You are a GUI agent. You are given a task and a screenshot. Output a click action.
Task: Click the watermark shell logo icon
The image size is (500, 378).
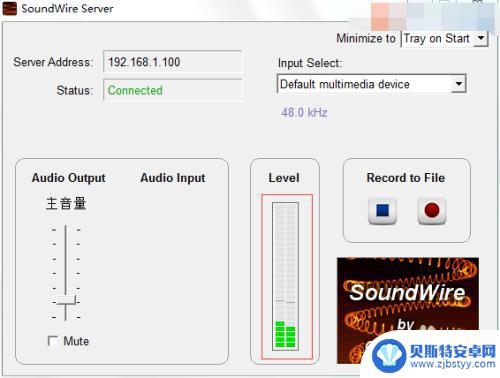pos(387,356)
